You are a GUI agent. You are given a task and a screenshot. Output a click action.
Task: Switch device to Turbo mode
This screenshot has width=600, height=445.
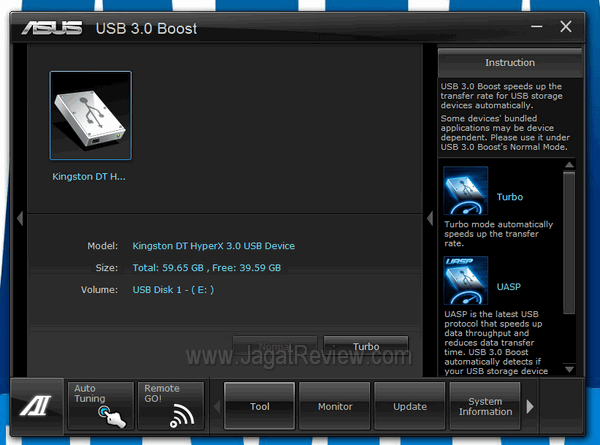coord(366,346)
